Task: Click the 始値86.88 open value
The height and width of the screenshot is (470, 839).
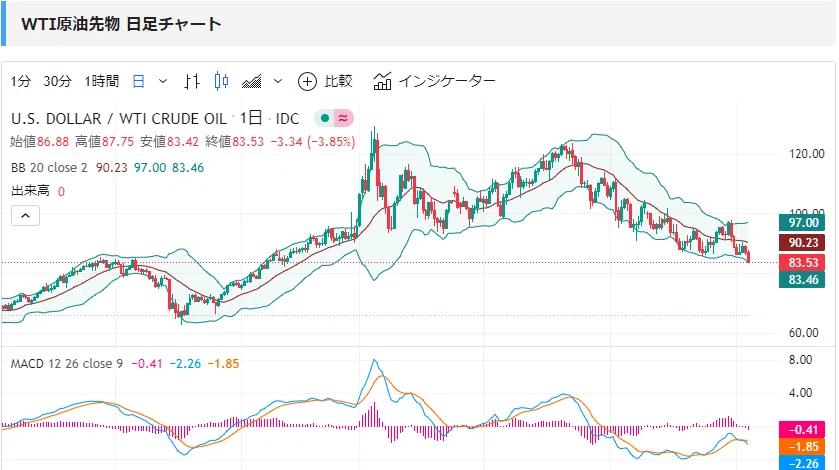Action: [40, 142]
